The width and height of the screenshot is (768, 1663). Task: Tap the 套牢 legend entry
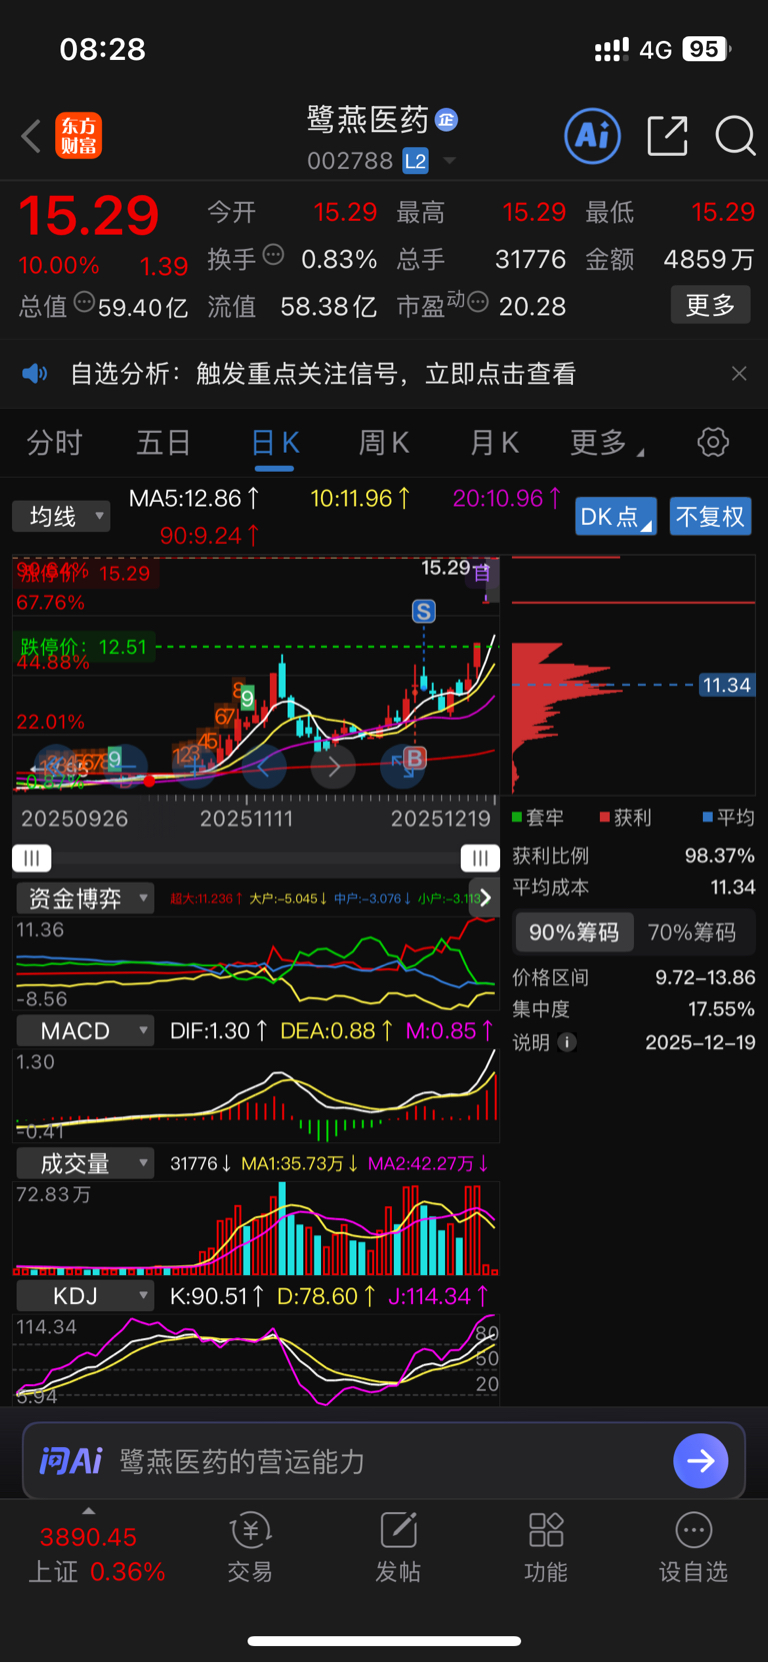click(x=538, y=818)
